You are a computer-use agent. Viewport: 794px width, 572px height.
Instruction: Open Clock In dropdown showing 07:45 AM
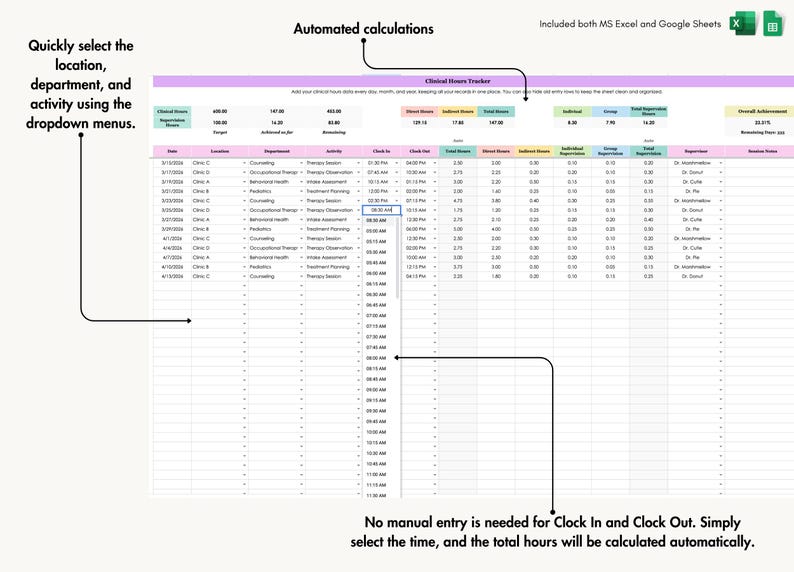click(x=396, y=172)
